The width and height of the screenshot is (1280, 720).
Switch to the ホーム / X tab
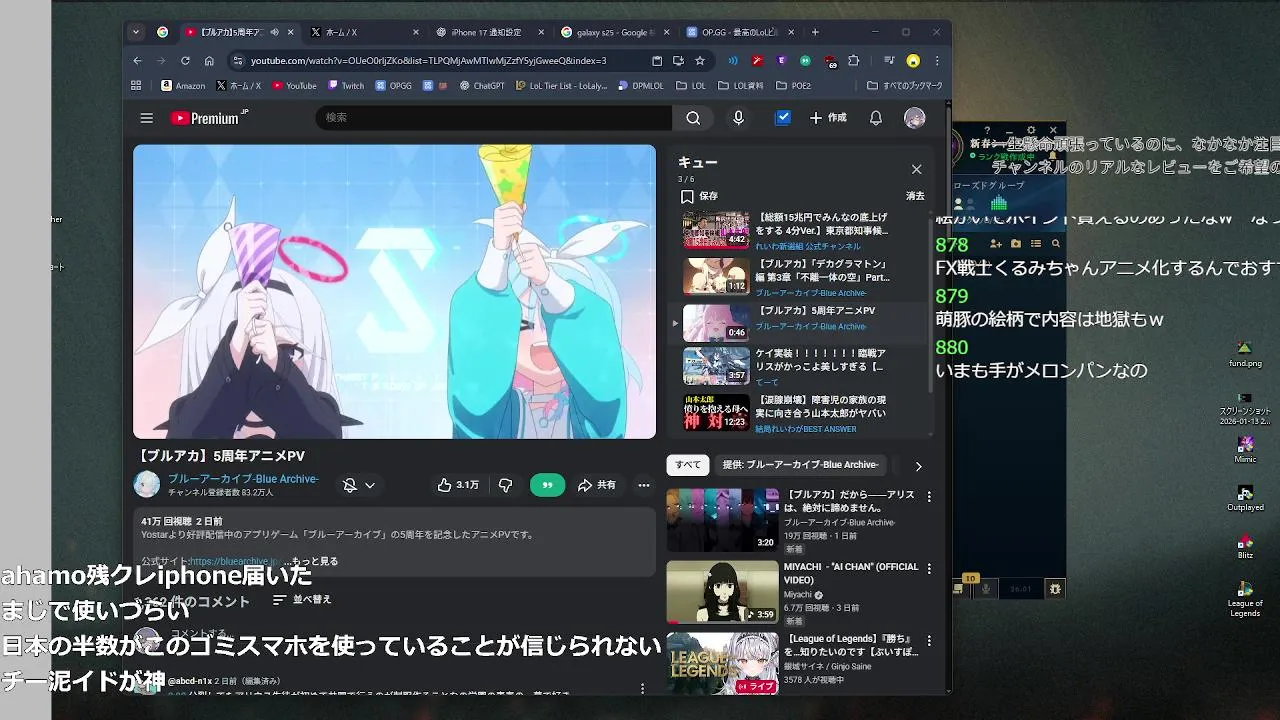(x=362, y=32)
